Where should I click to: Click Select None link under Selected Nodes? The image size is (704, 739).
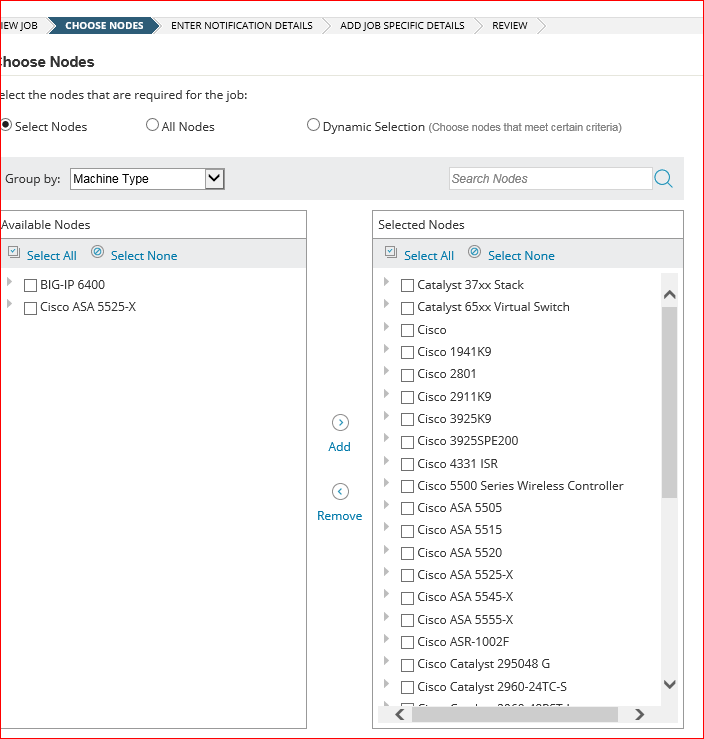coord(521,256)
